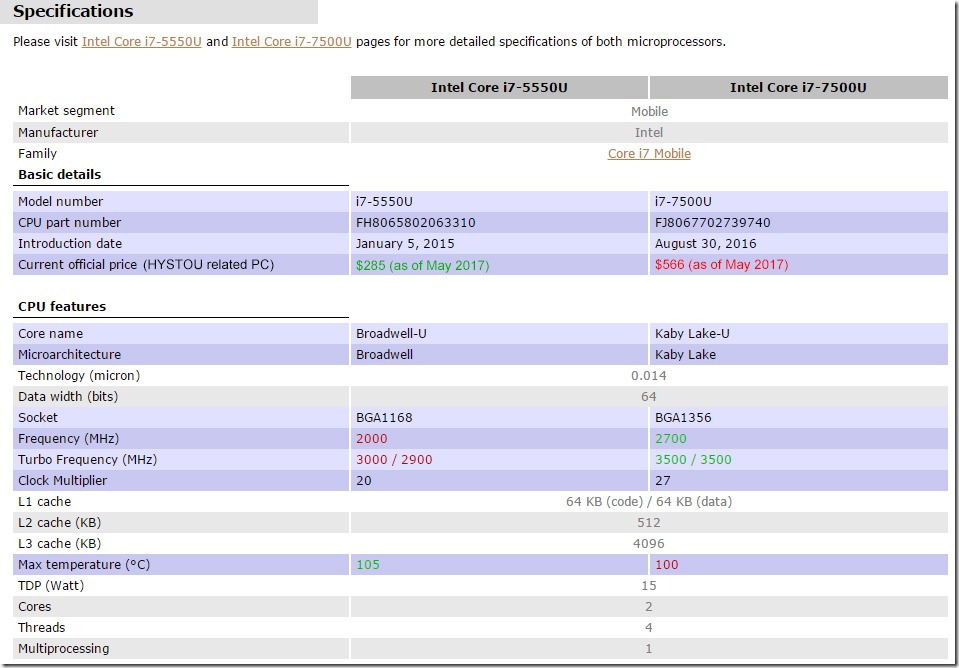This screenshot has height=668, width=959.
Task: Select the Market segment row label
Action: [x=66, y=111]
